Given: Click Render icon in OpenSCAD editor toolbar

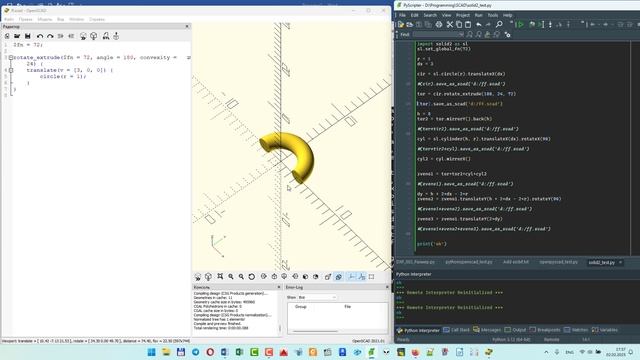Looking at the screenshot, I should point(94,36).
